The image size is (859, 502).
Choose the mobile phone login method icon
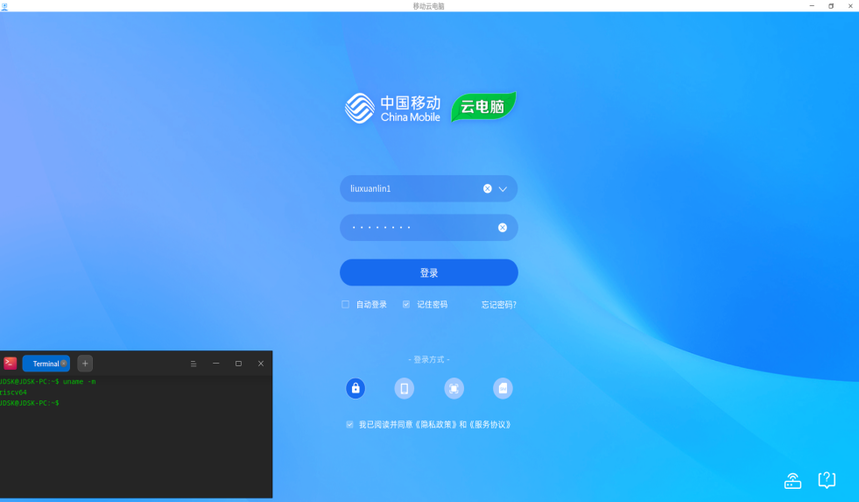click(404, 389)
